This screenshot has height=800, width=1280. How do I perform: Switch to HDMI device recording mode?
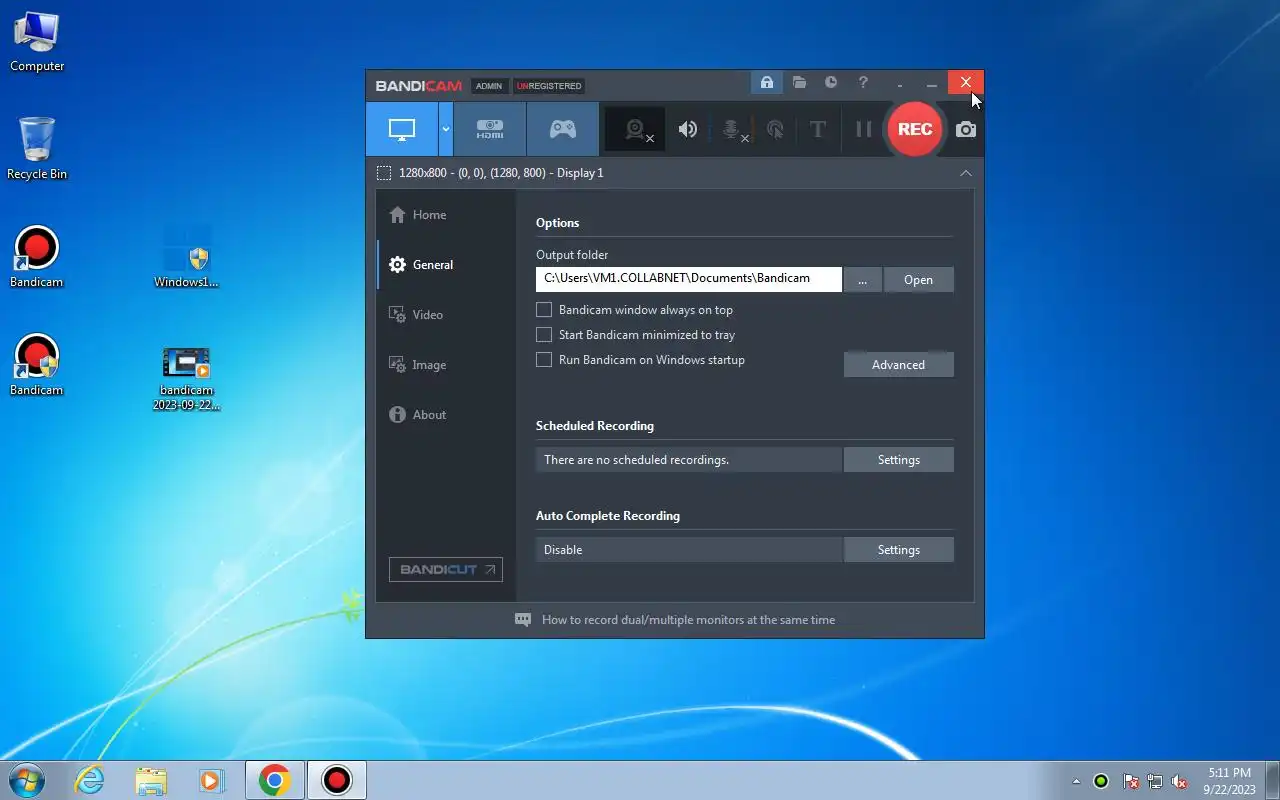pos(490,129)
